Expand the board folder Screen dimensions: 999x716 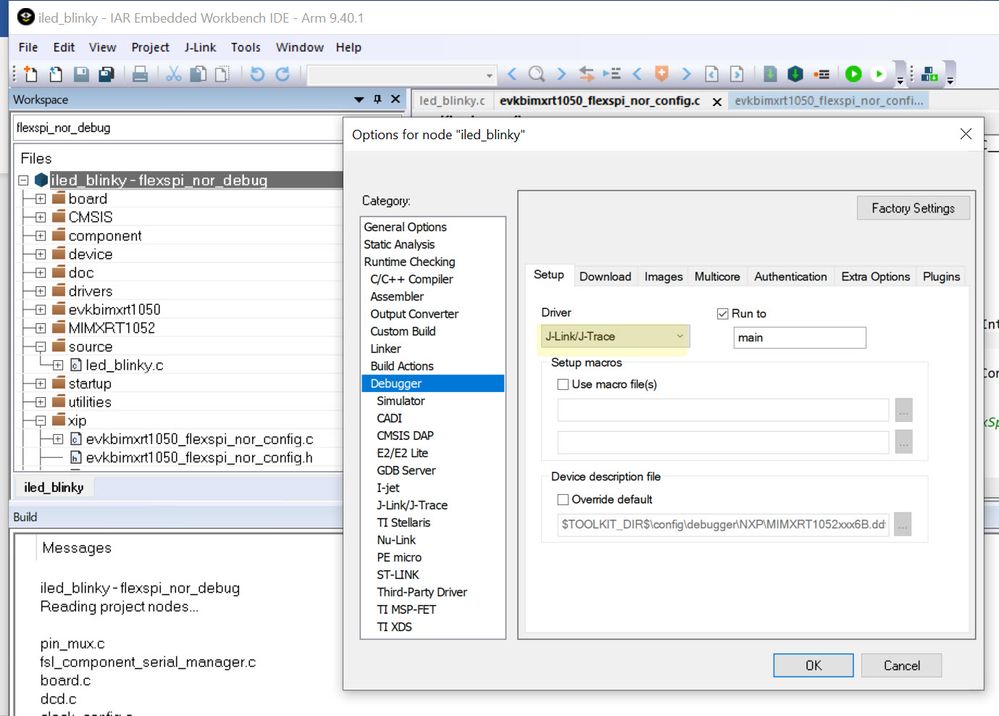(41, 199)
